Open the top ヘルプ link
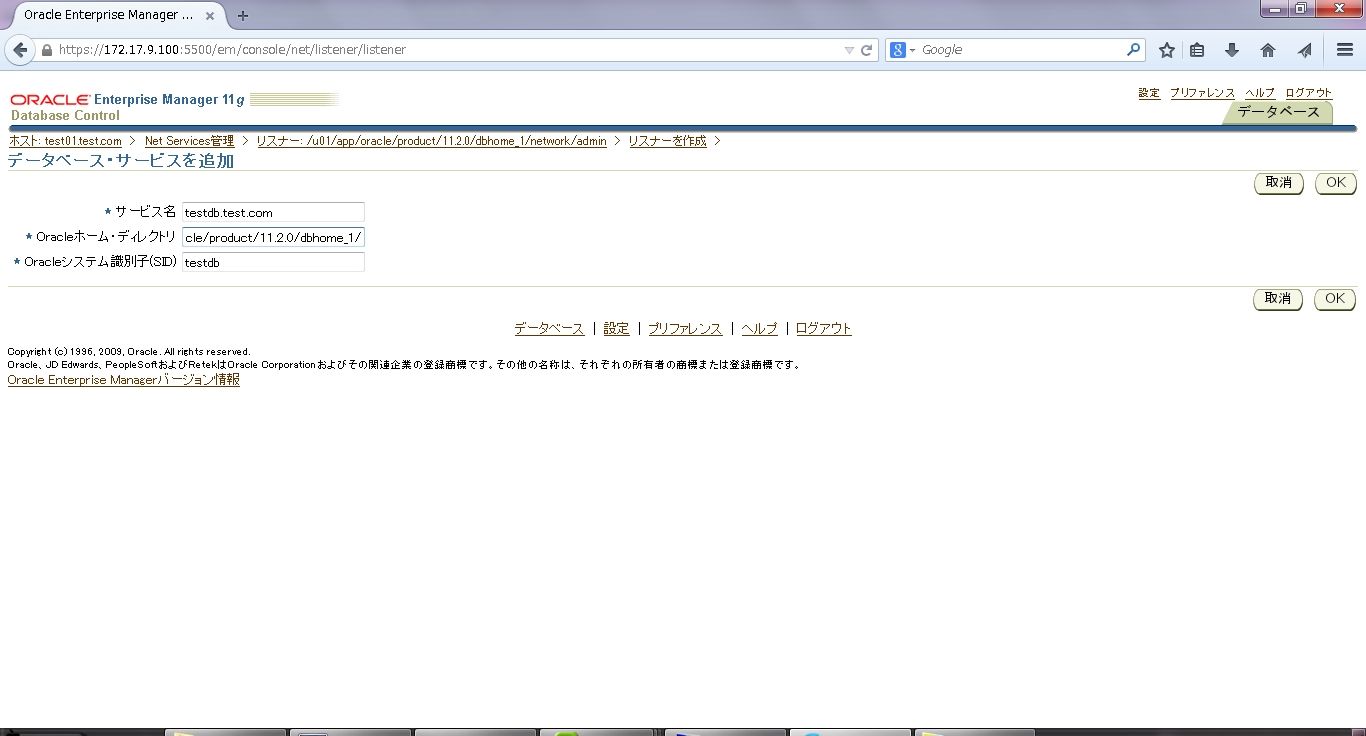This screenshot has width=1366, height=736. pos(1260,93)
